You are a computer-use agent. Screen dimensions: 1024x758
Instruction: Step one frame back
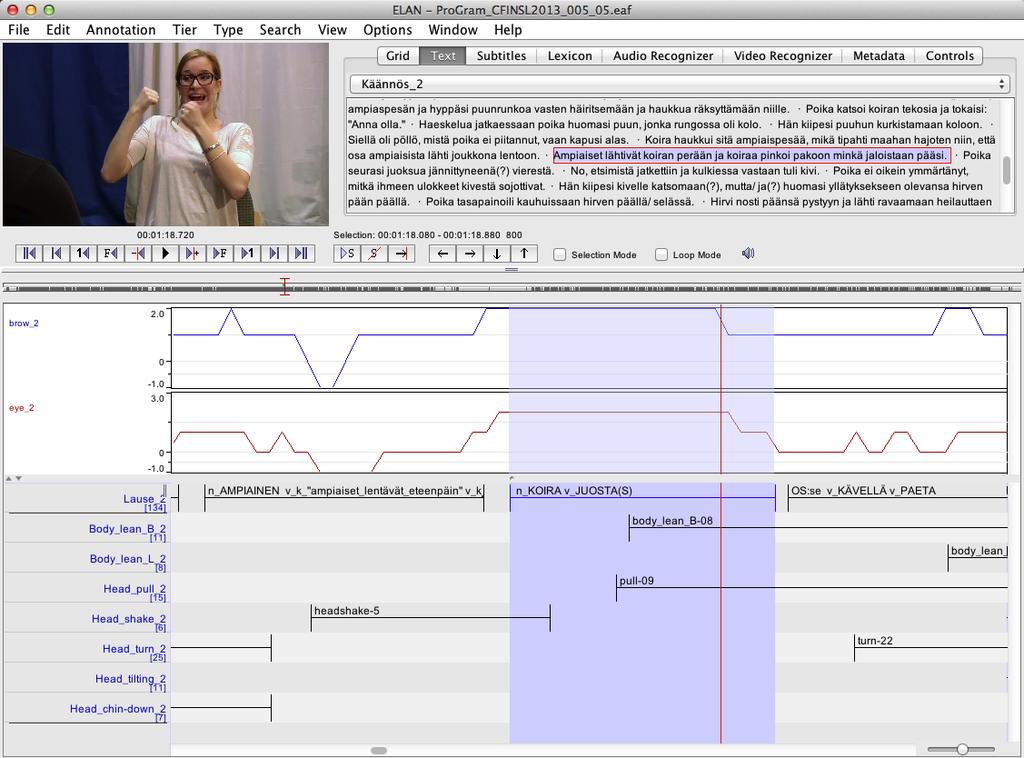tap(110, 253)
